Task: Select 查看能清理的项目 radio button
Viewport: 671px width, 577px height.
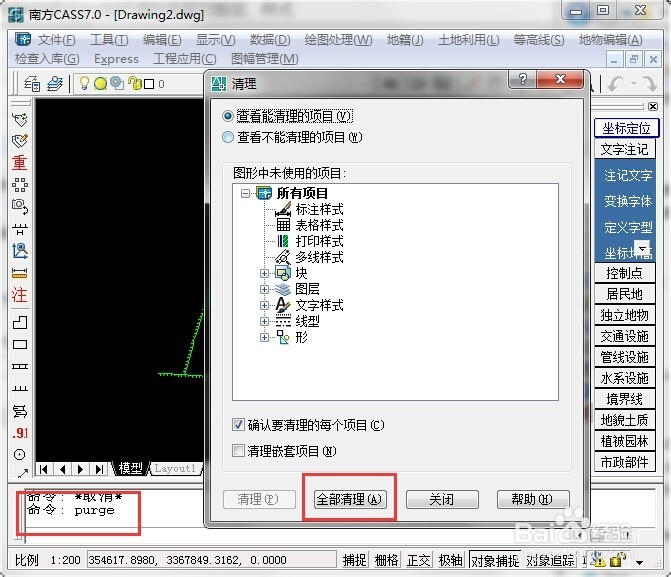Action: [x=228, y=116]
